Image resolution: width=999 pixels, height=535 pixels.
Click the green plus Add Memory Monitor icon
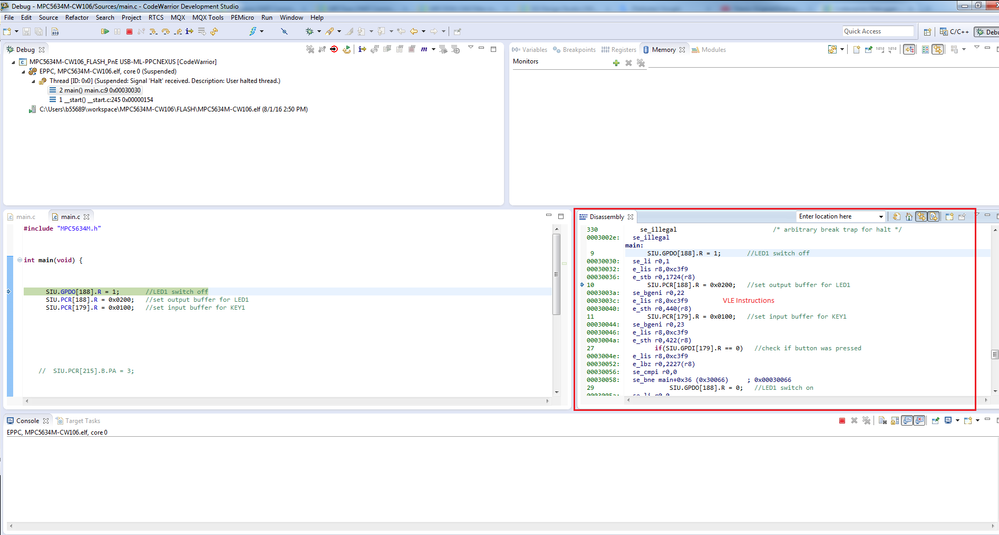[616, 63]
